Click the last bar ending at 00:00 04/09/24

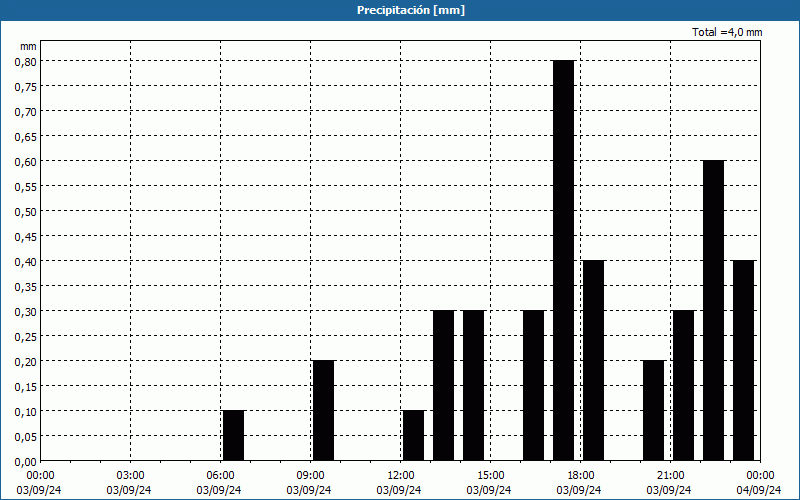(743, 360)
